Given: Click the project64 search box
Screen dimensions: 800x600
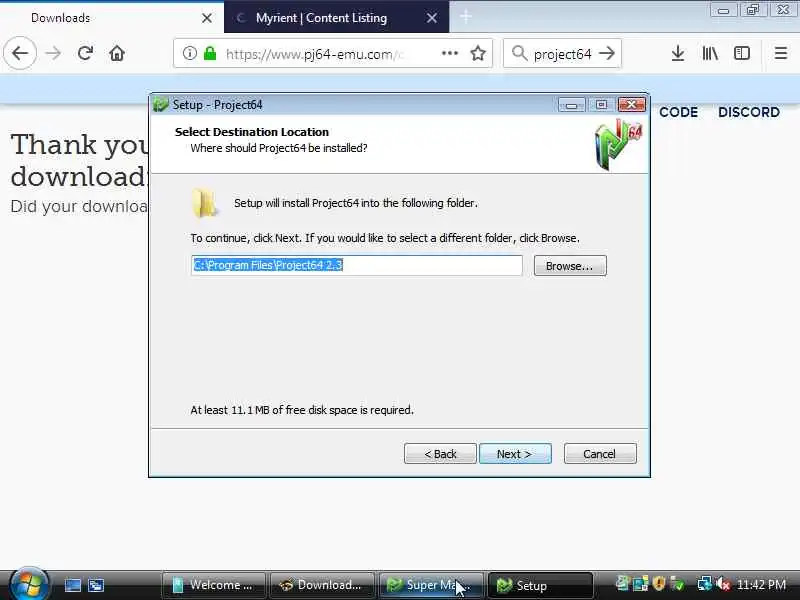Looking at the screenshot, I should (x=562, y=53).
